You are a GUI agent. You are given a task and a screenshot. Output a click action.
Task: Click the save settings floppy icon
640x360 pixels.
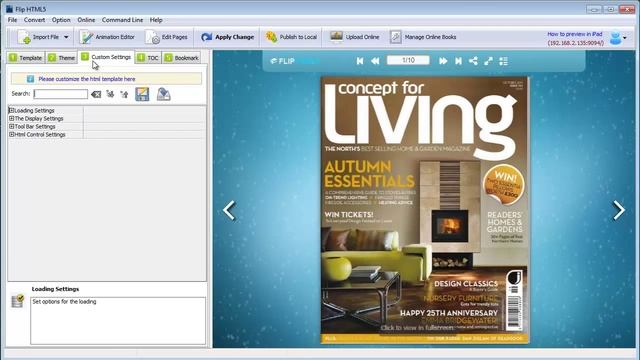(x=142, y=94)
